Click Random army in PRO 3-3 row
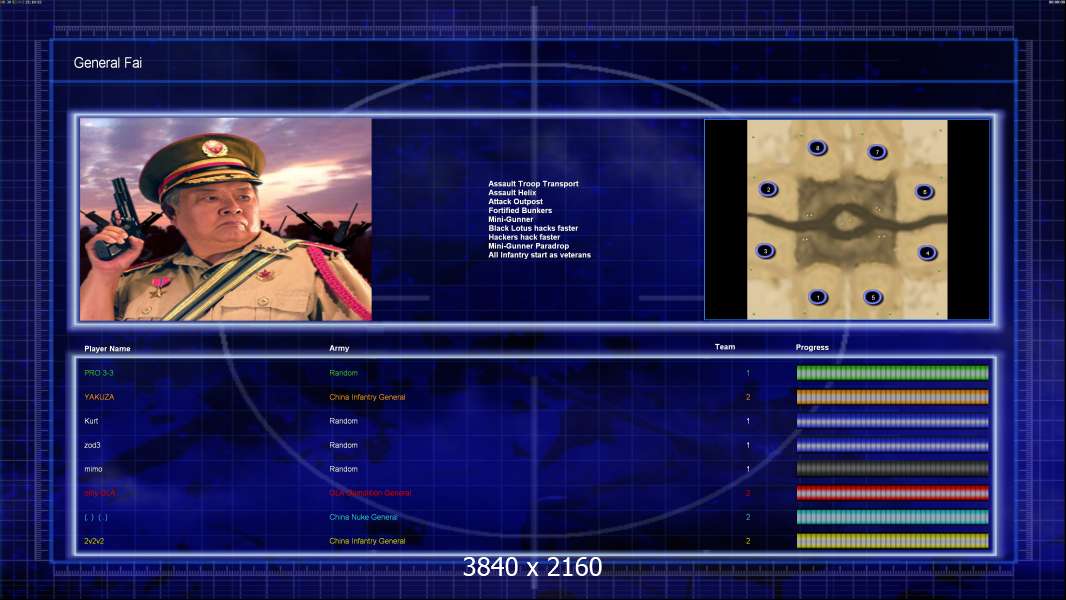 coord(343,373)
